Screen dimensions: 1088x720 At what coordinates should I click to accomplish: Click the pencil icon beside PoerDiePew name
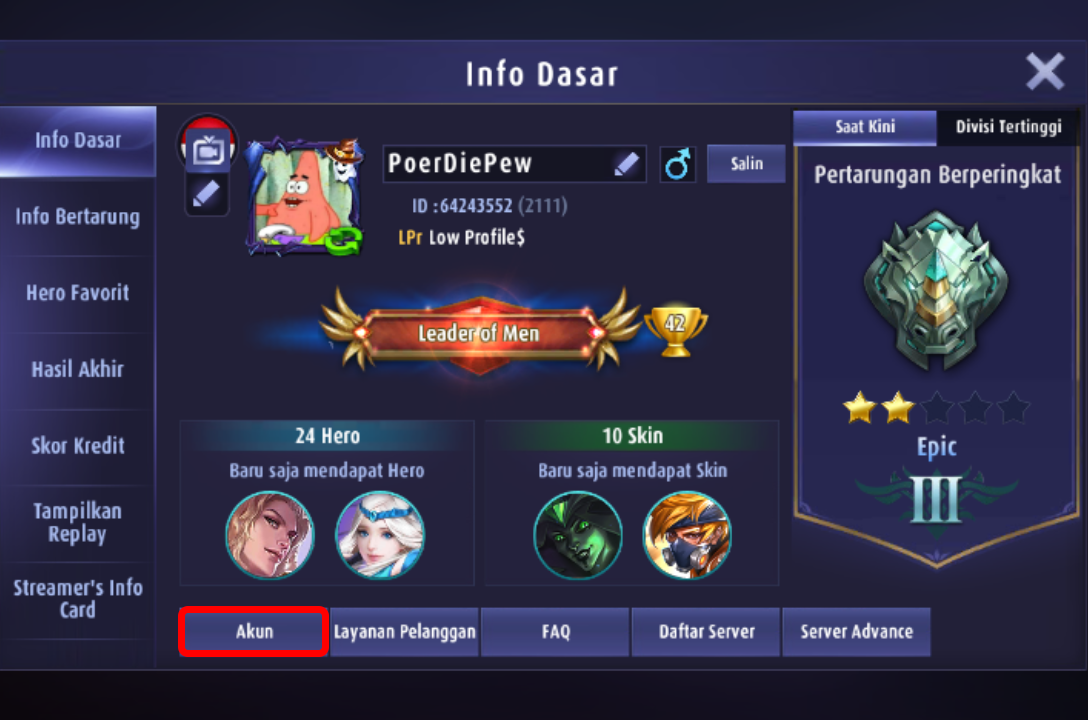[626, 164]
